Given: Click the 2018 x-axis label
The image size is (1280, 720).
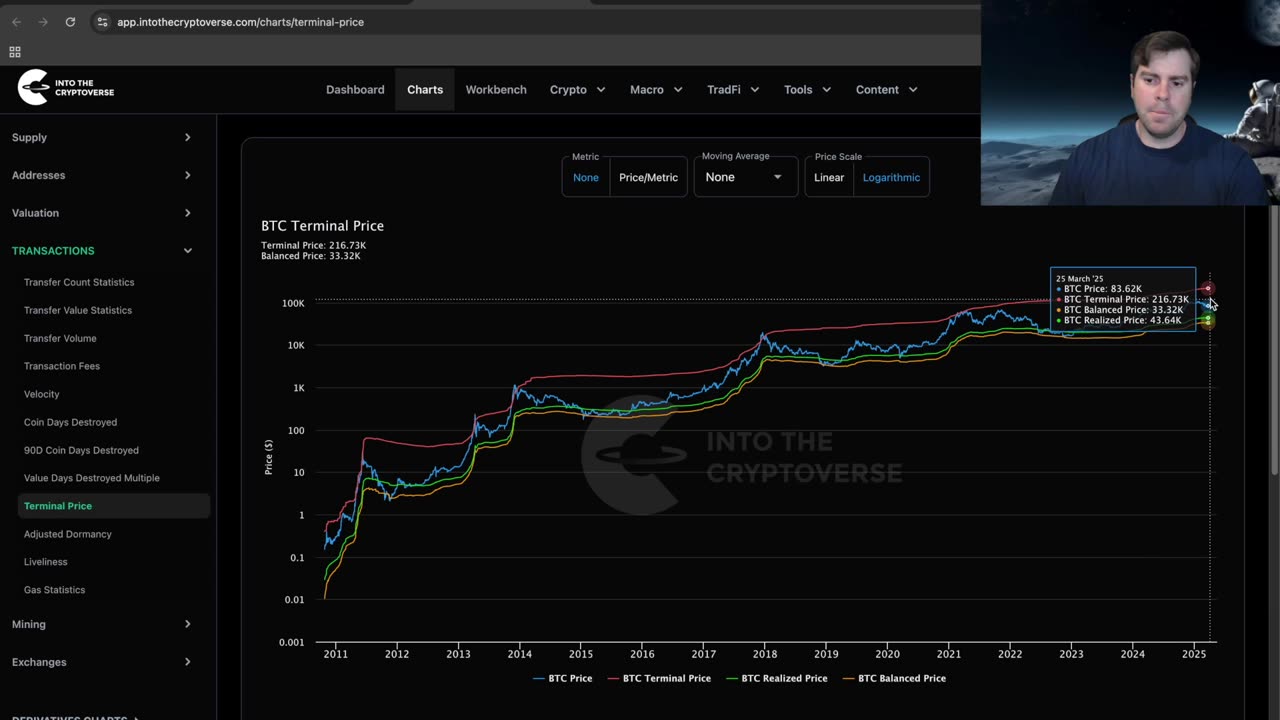Looking at the screenshot, I should coord(765,654).
